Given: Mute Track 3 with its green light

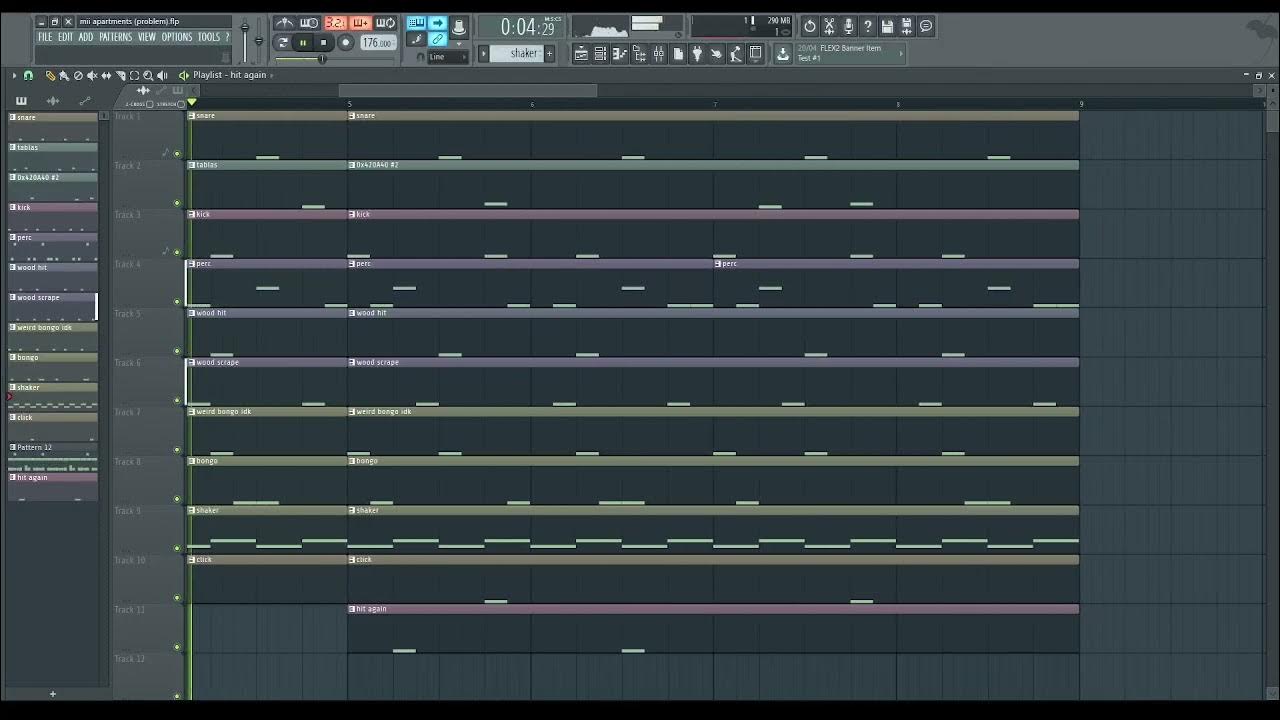Looking at the screenshot, I should (177, 252).
